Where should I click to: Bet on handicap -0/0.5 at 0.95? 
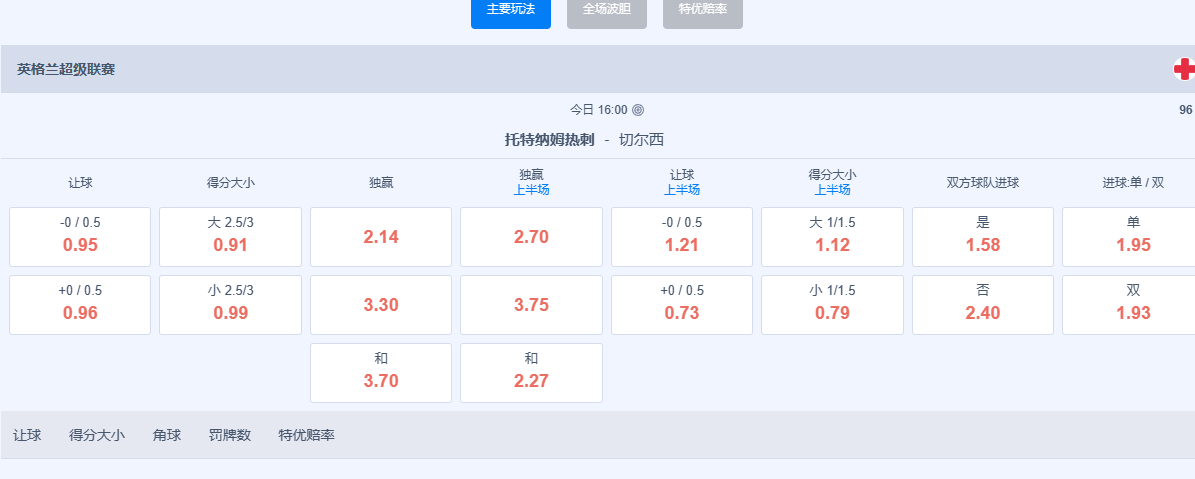coord(80,237)
